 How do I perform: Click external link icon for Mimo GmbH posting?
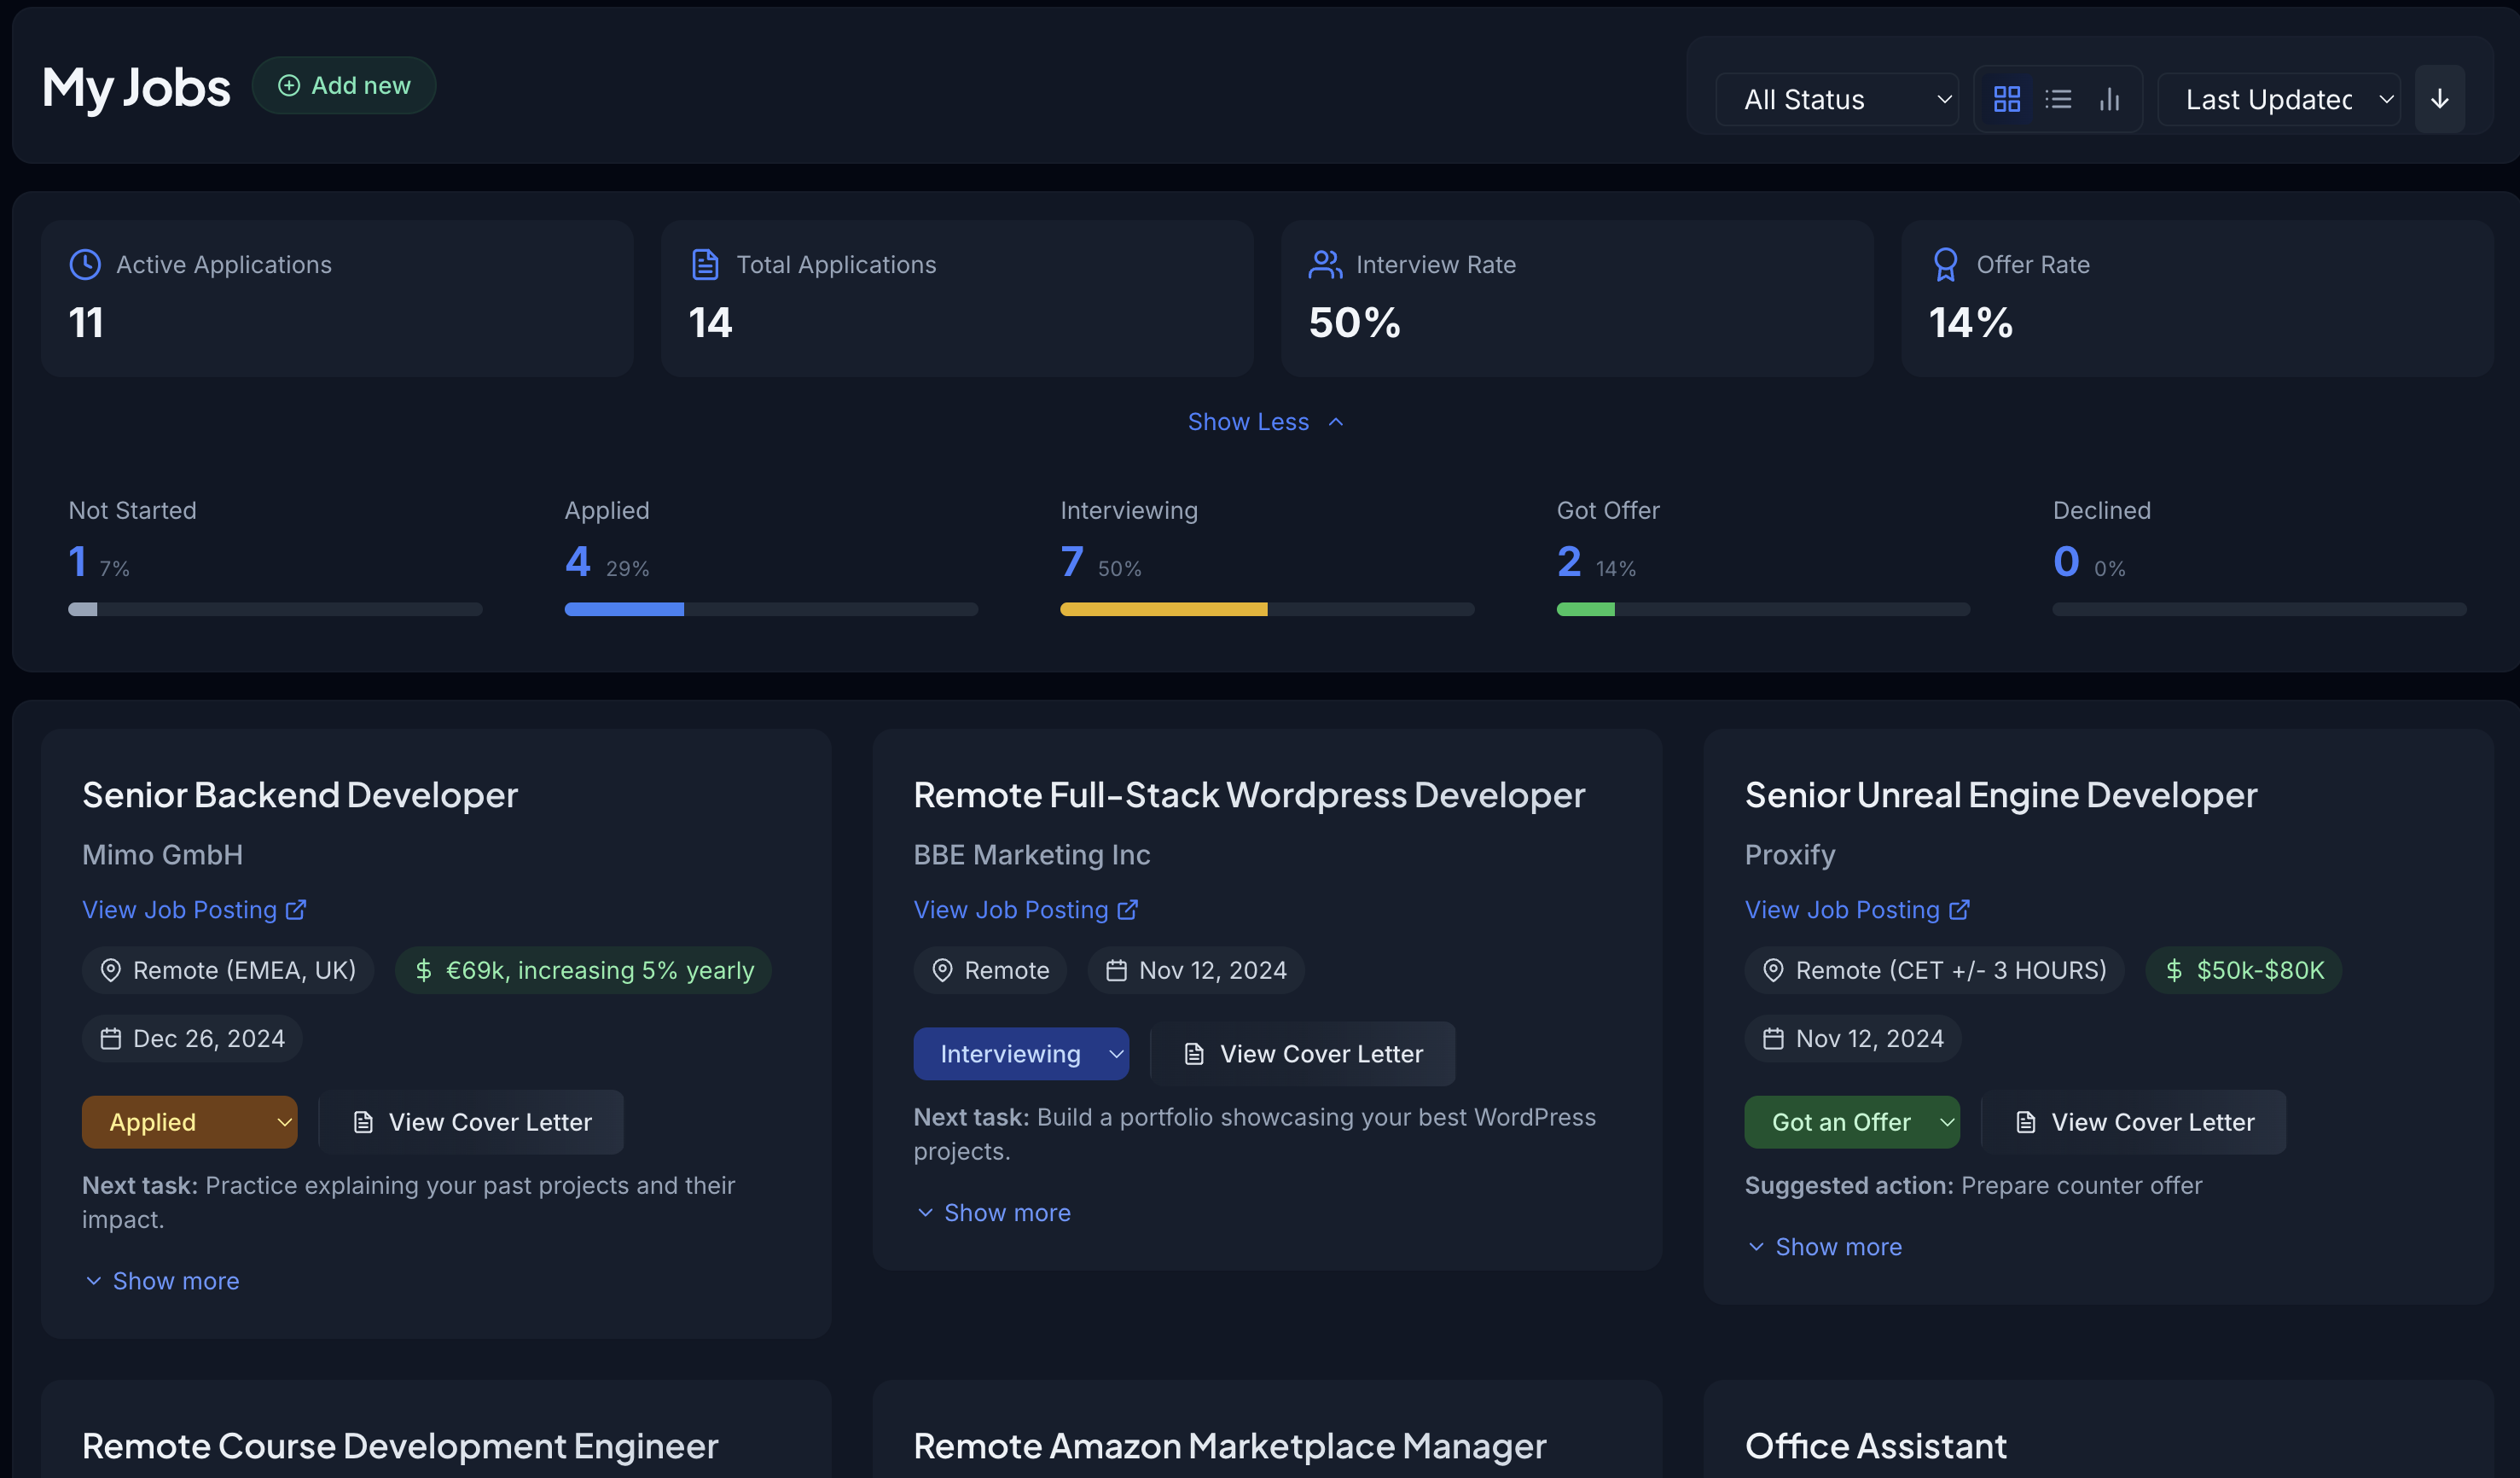coord(296,910)
